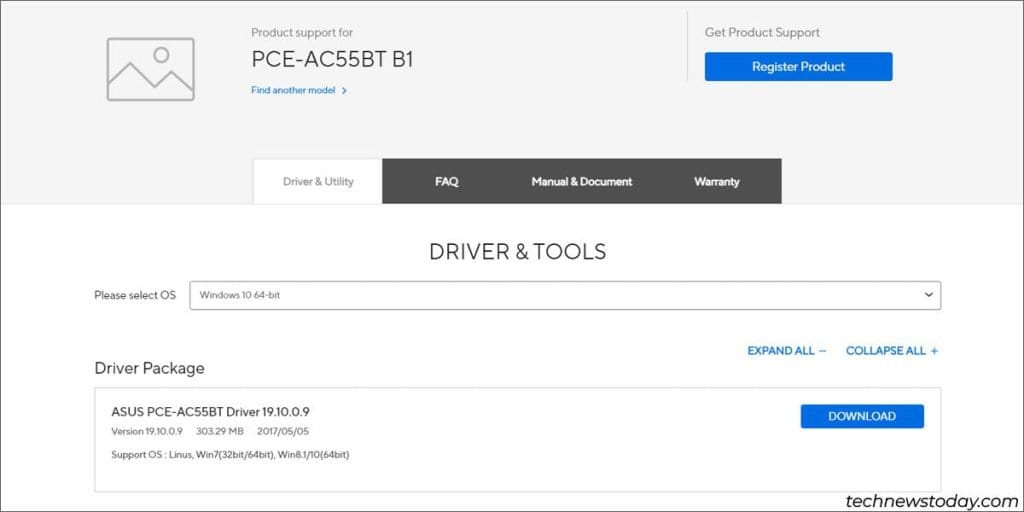This screenshot has width=1024, height=512.
Task: Click the Product support for label
Action: (302, 32)
